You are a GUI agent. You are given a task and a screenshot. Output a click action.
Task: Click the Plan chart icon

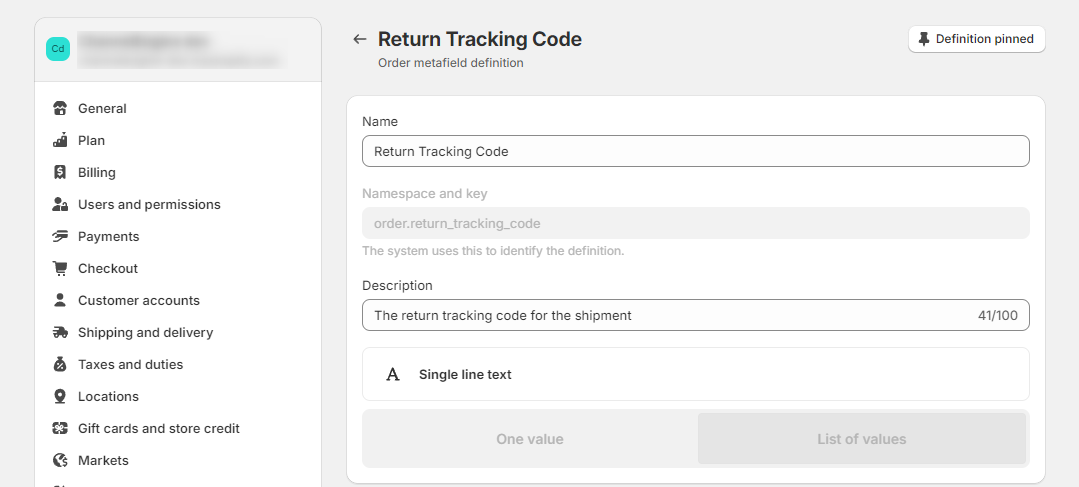(60, 141)
